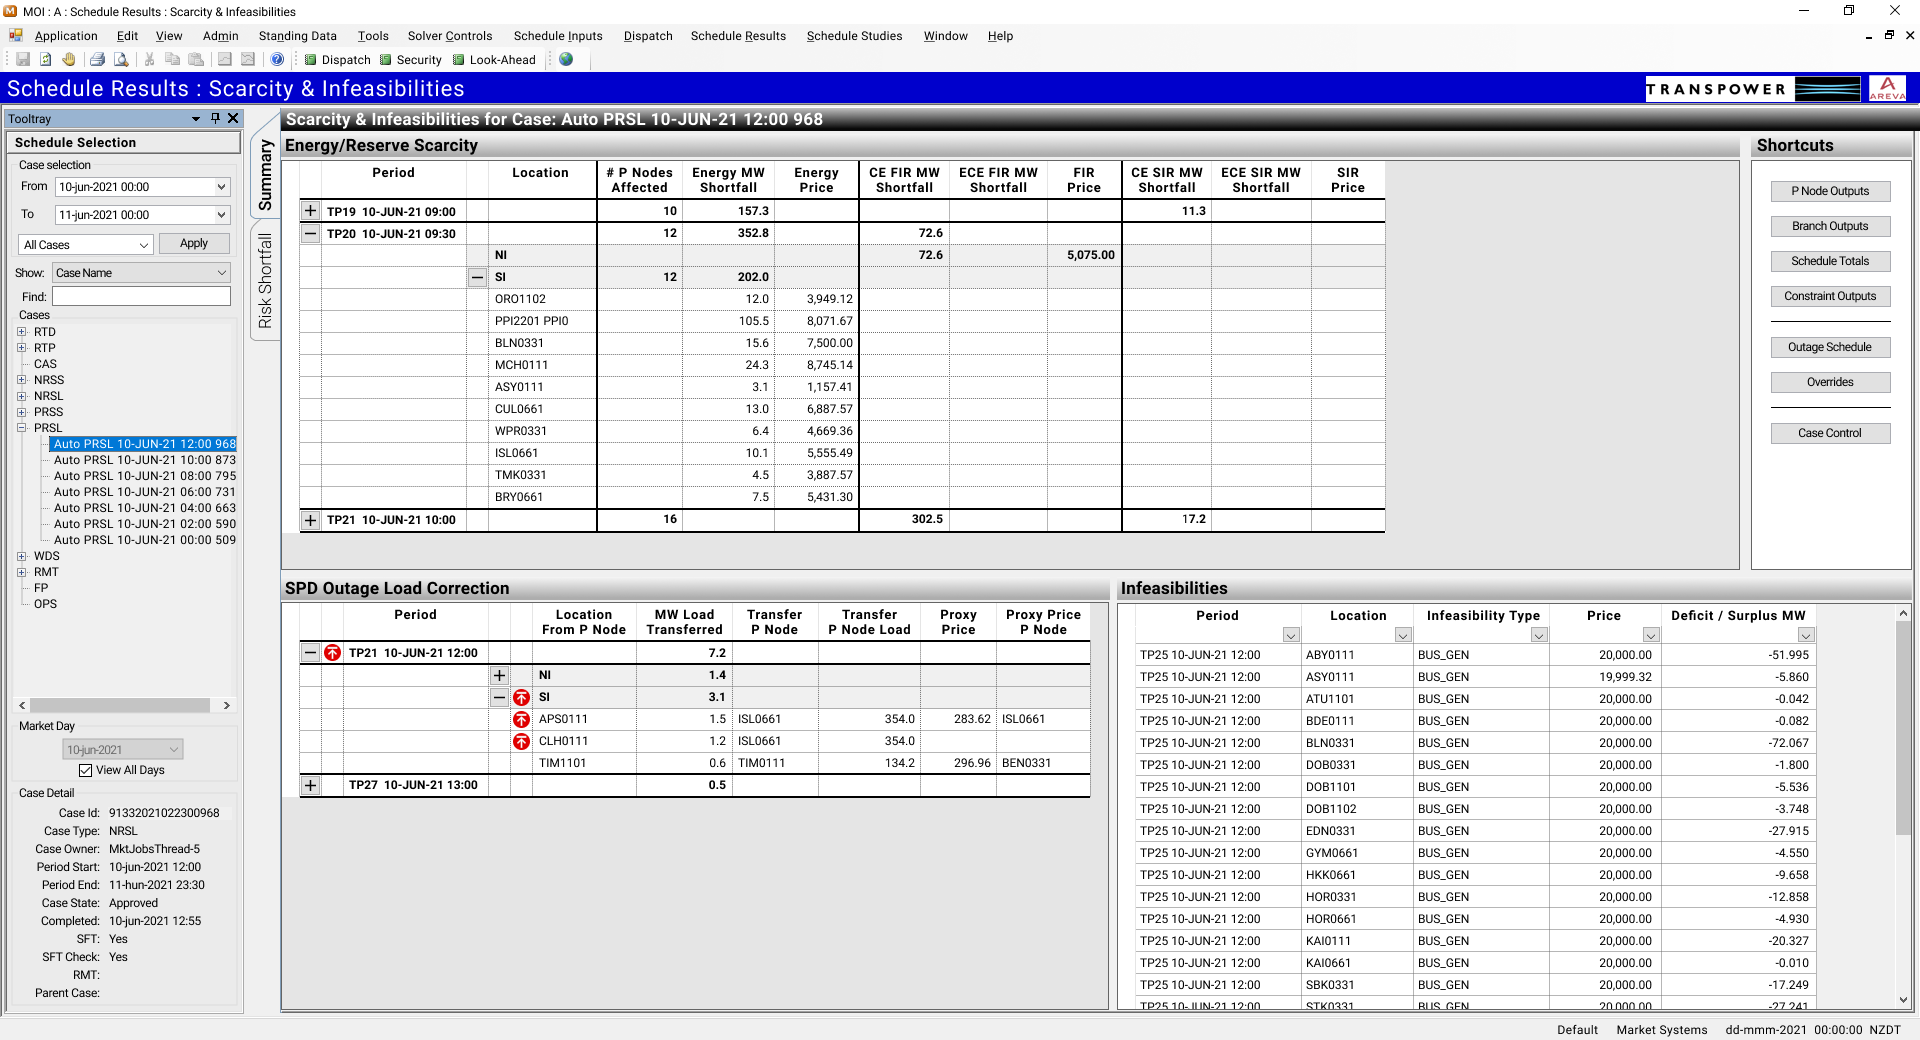1920x1040 pixels.
Task: Open the Show Case Name dropdown
Action: click(x=222, y=273)
